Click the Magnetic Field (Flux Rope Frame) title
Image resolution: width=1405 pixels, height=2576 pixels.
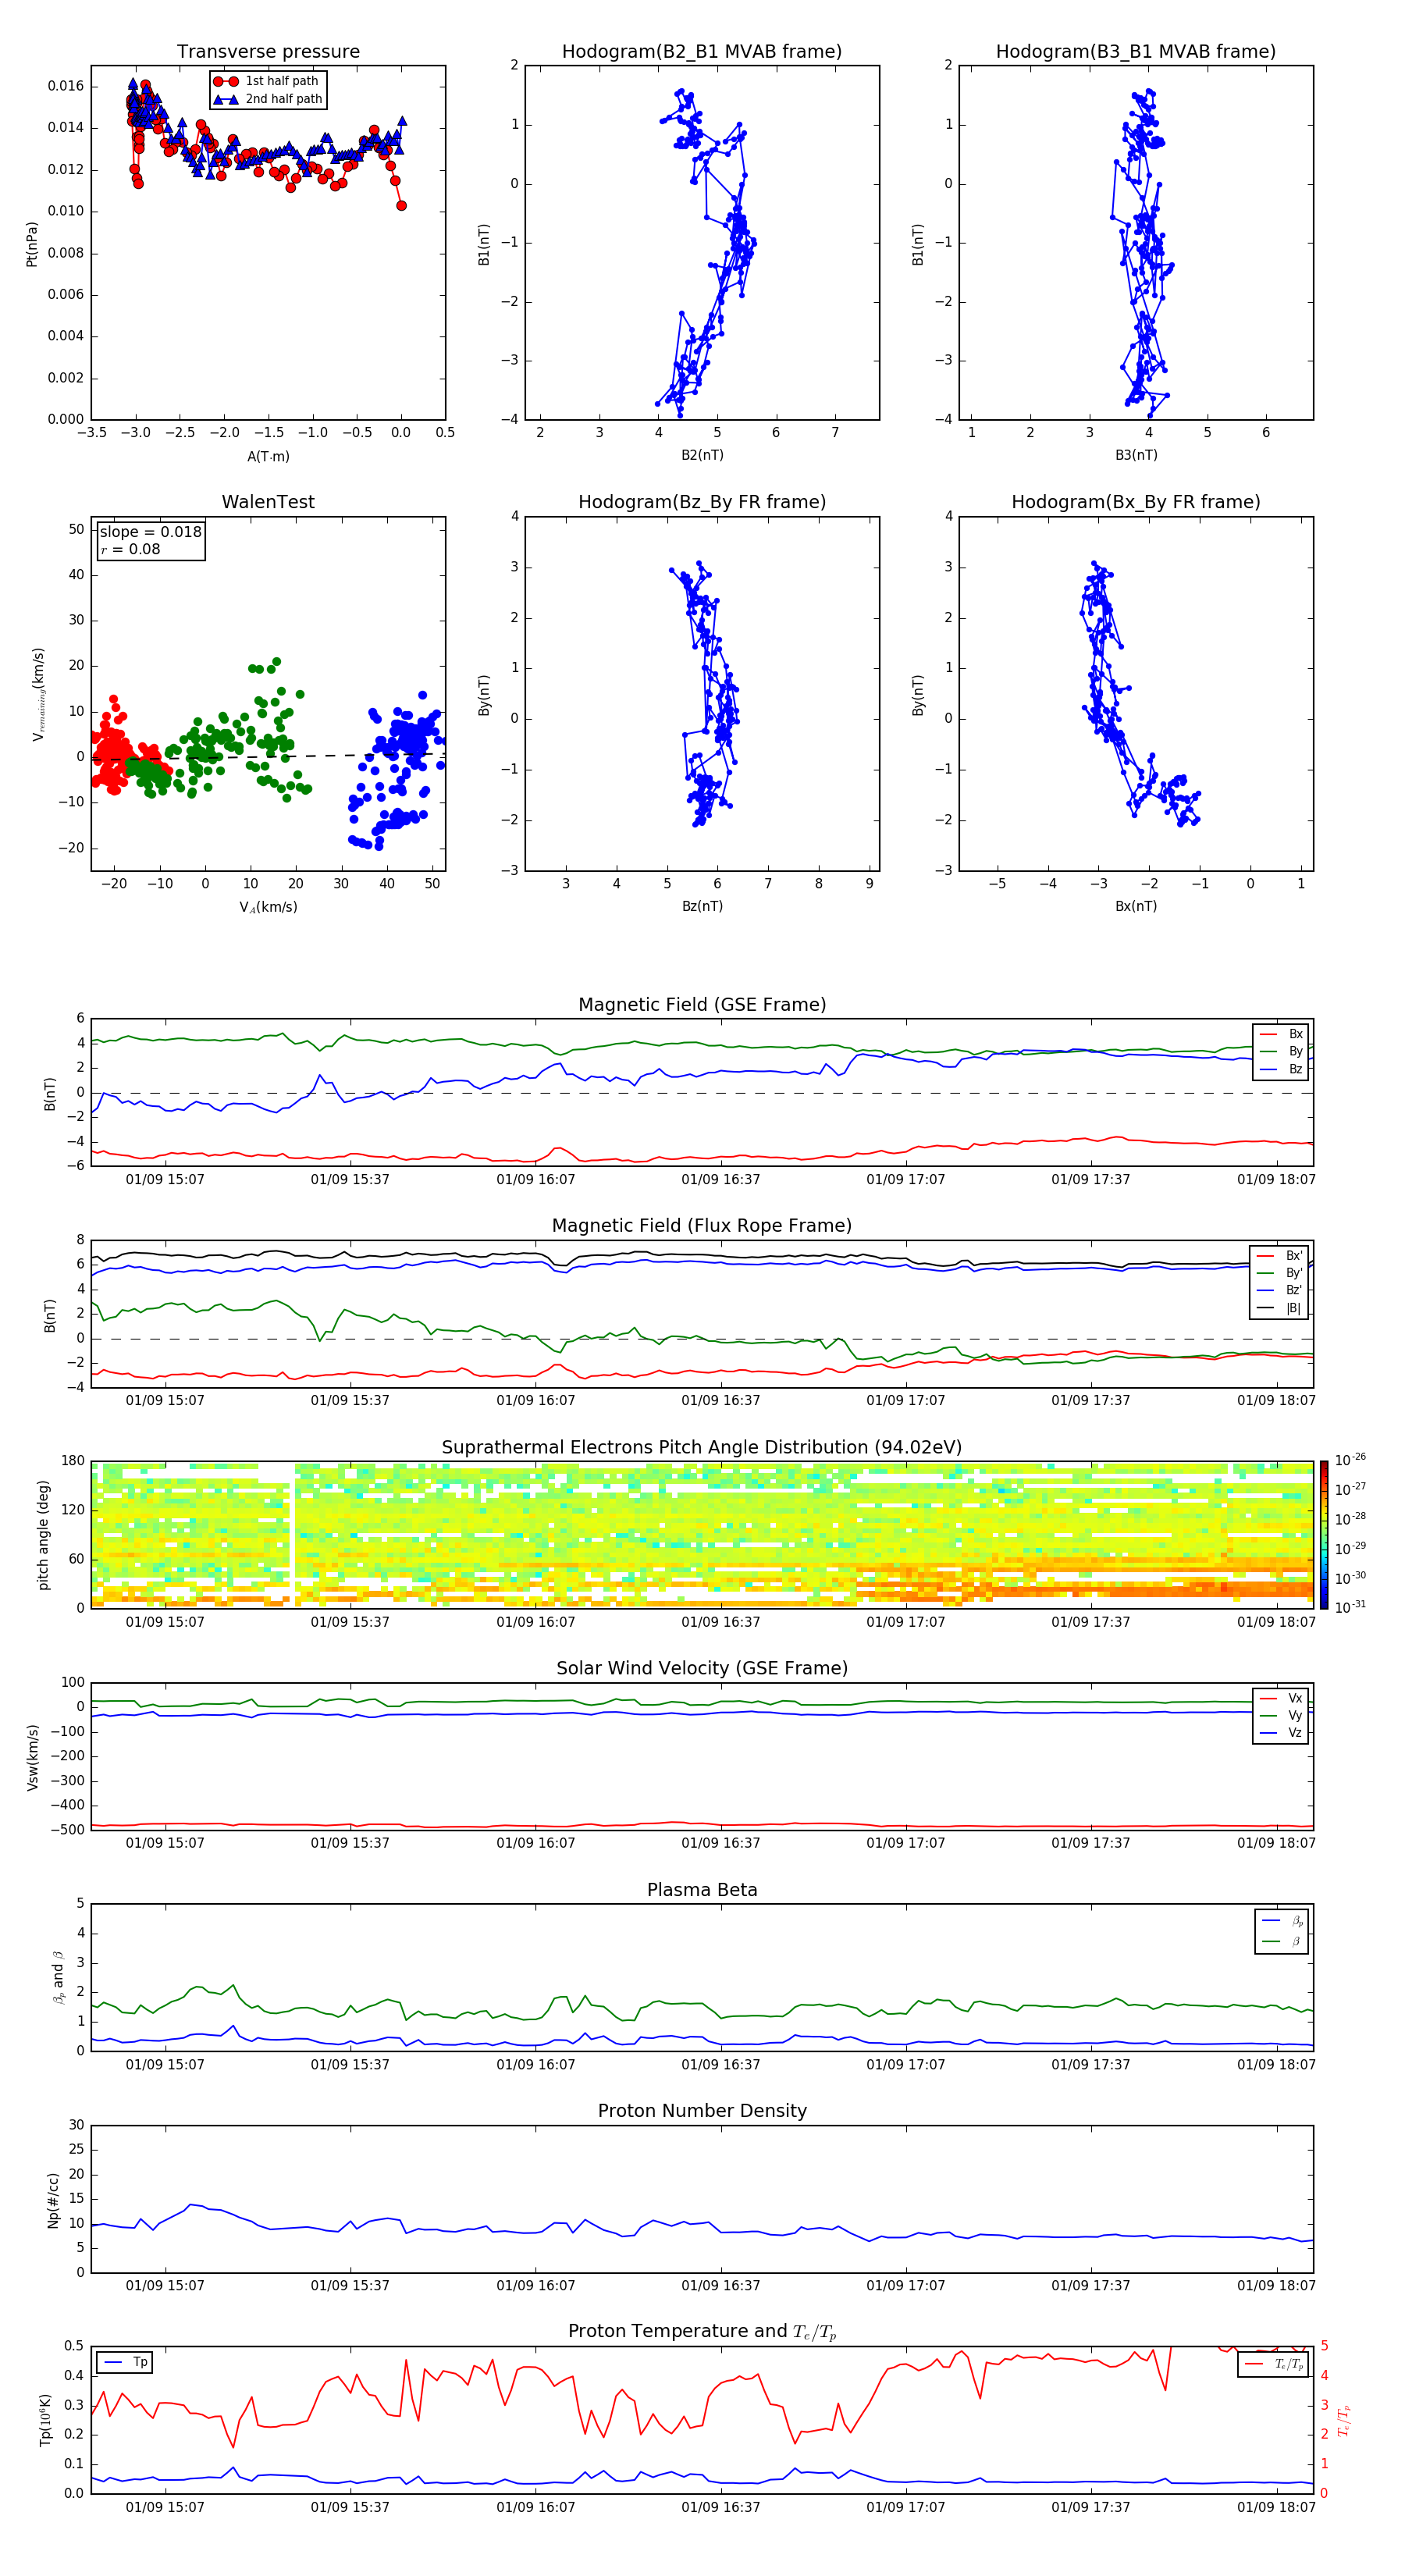point(702,1226)
